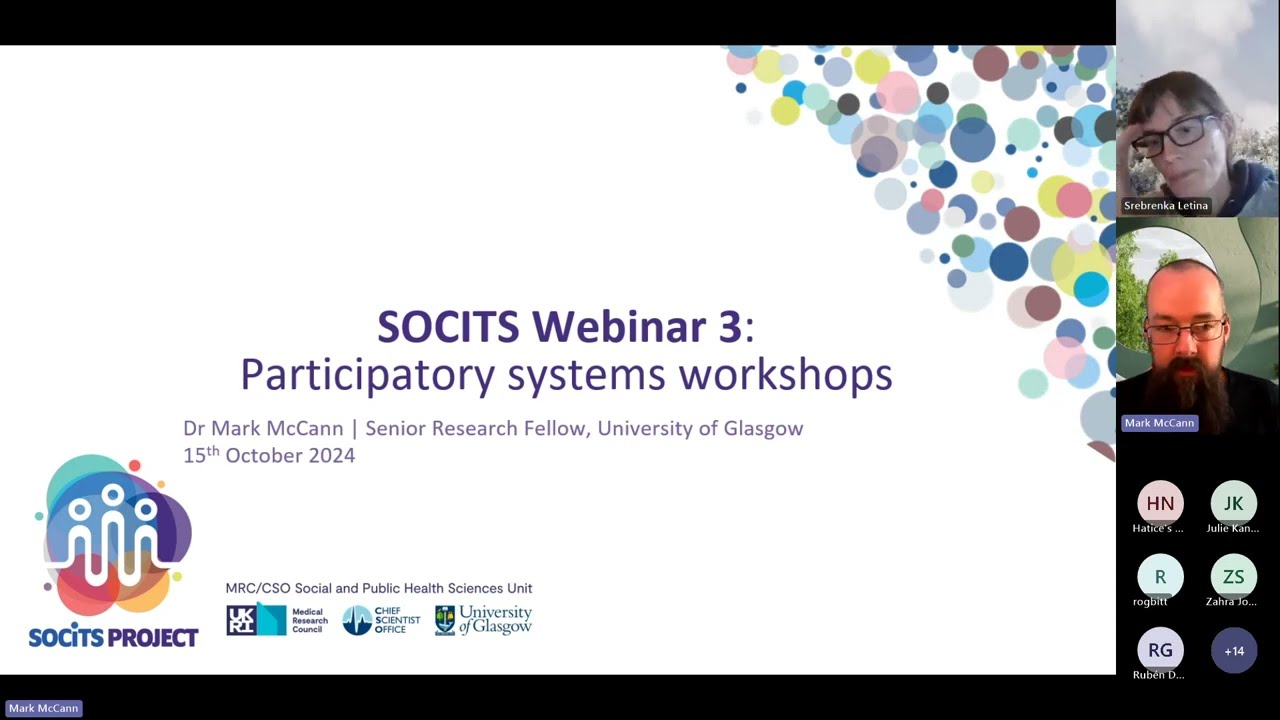The height and width of the screenshot is (720, 1280).
Task: Click the '15th October 2024' date text
Action: coord(269,455)
